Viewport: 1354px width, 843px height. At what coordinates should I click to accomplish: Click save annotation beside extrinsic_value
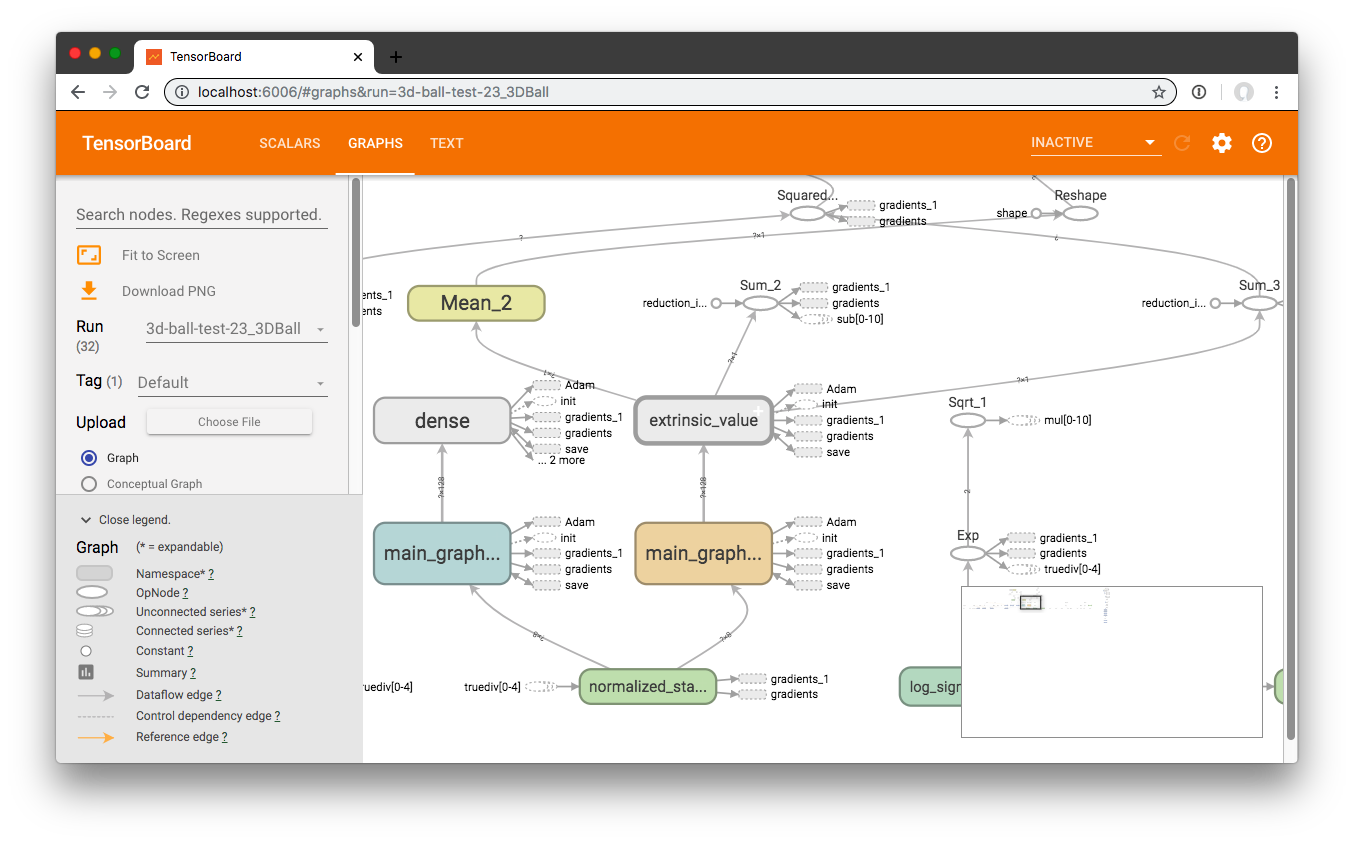[838, 452]
